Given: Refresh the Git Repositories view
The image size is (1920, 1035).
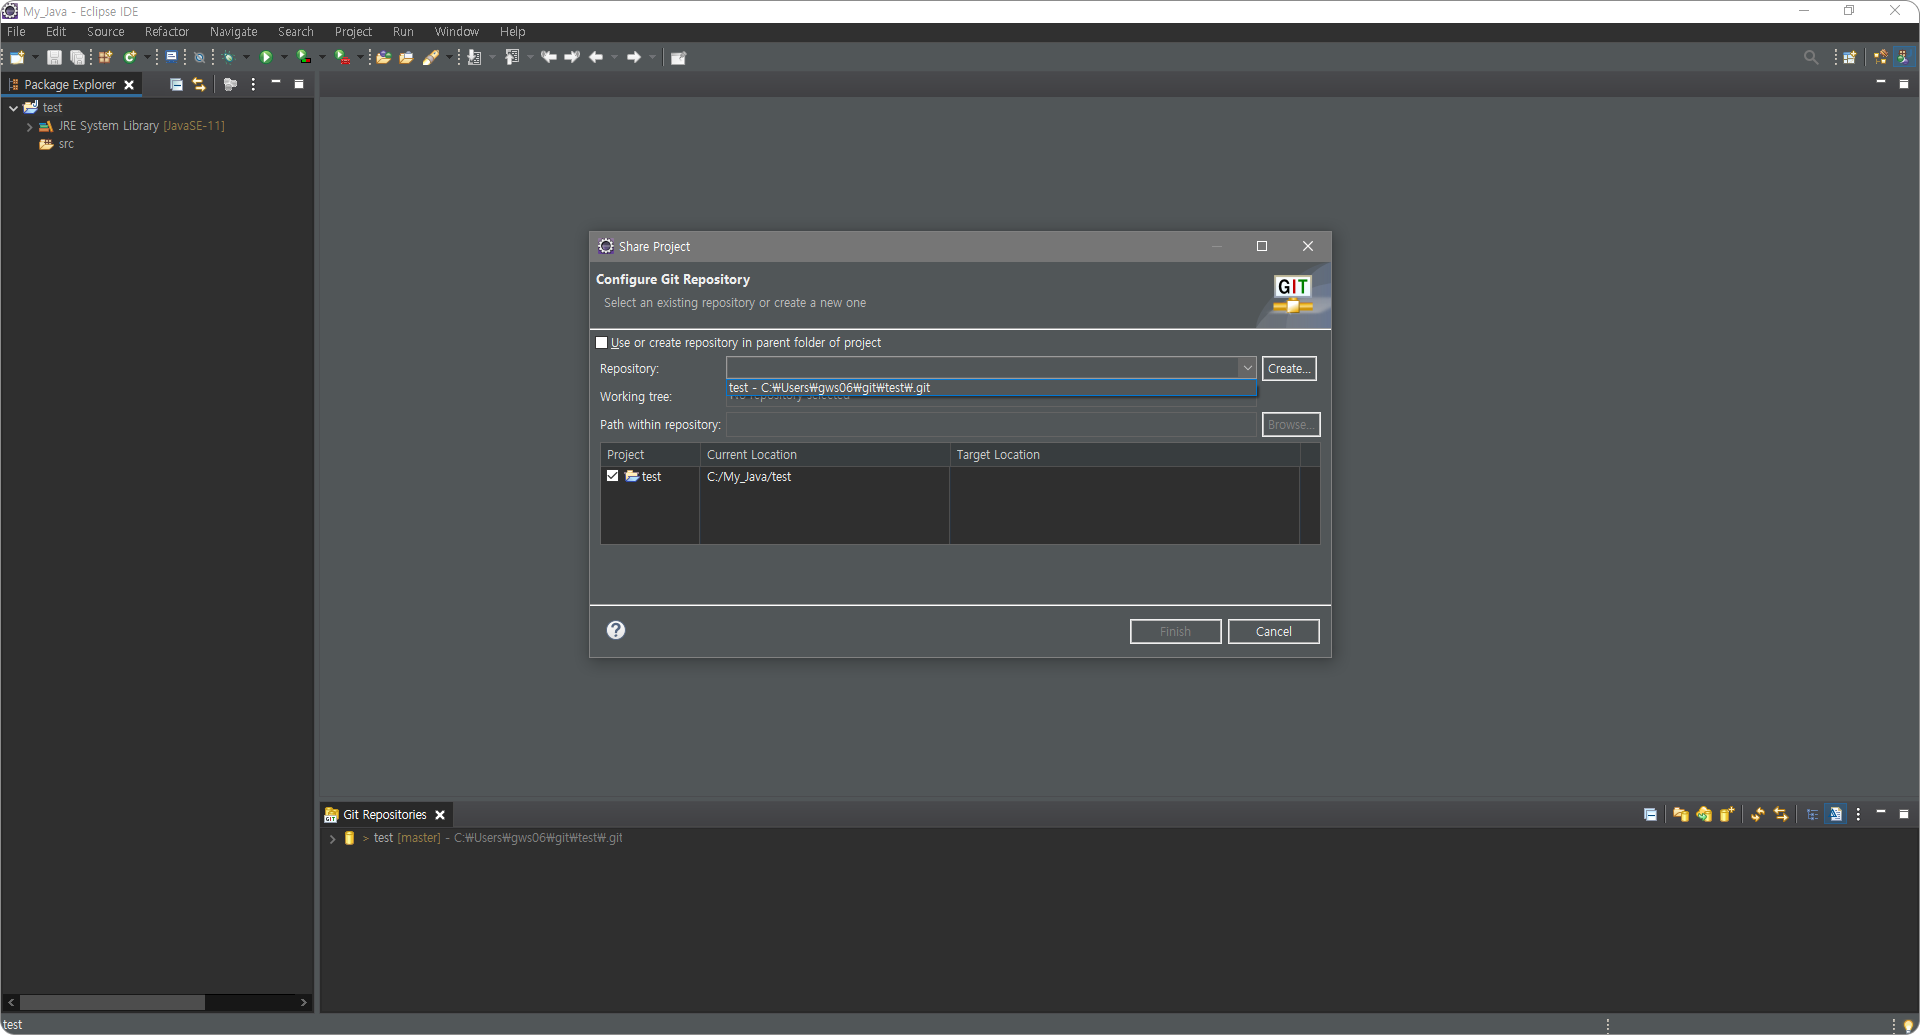Looking at the screenshot, I should pos(1757,815).
